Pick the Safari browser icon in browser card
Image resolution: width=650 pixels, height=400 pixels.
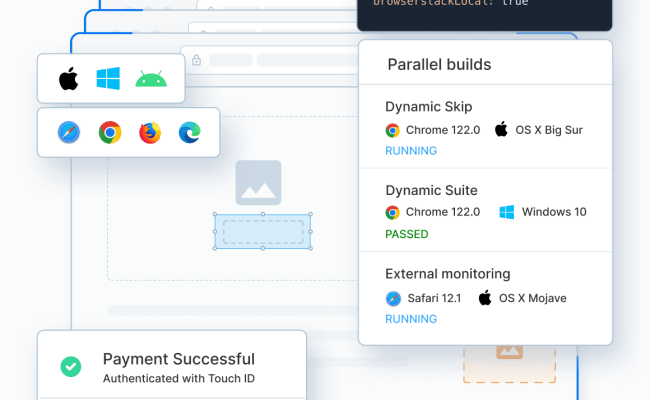coord(69,132)
